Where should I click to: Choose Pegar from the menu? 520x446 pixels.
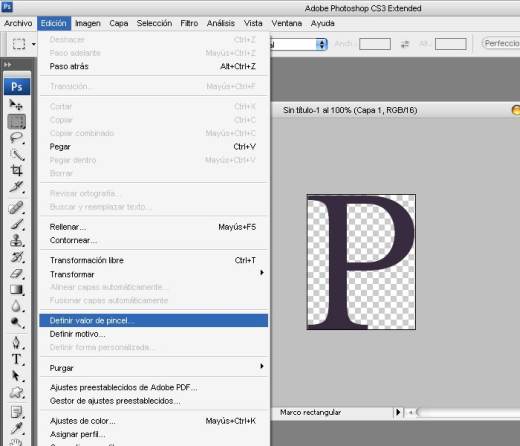153,147
